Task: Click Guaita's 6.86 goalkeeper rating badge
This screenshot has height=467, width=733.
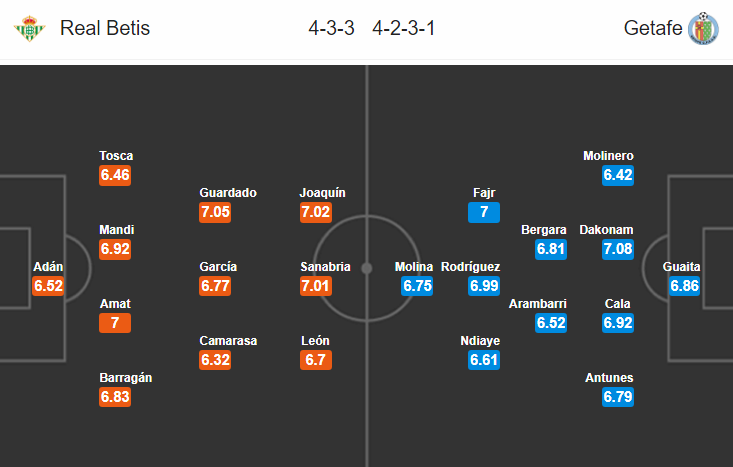Action: click(x=684, y=286)
